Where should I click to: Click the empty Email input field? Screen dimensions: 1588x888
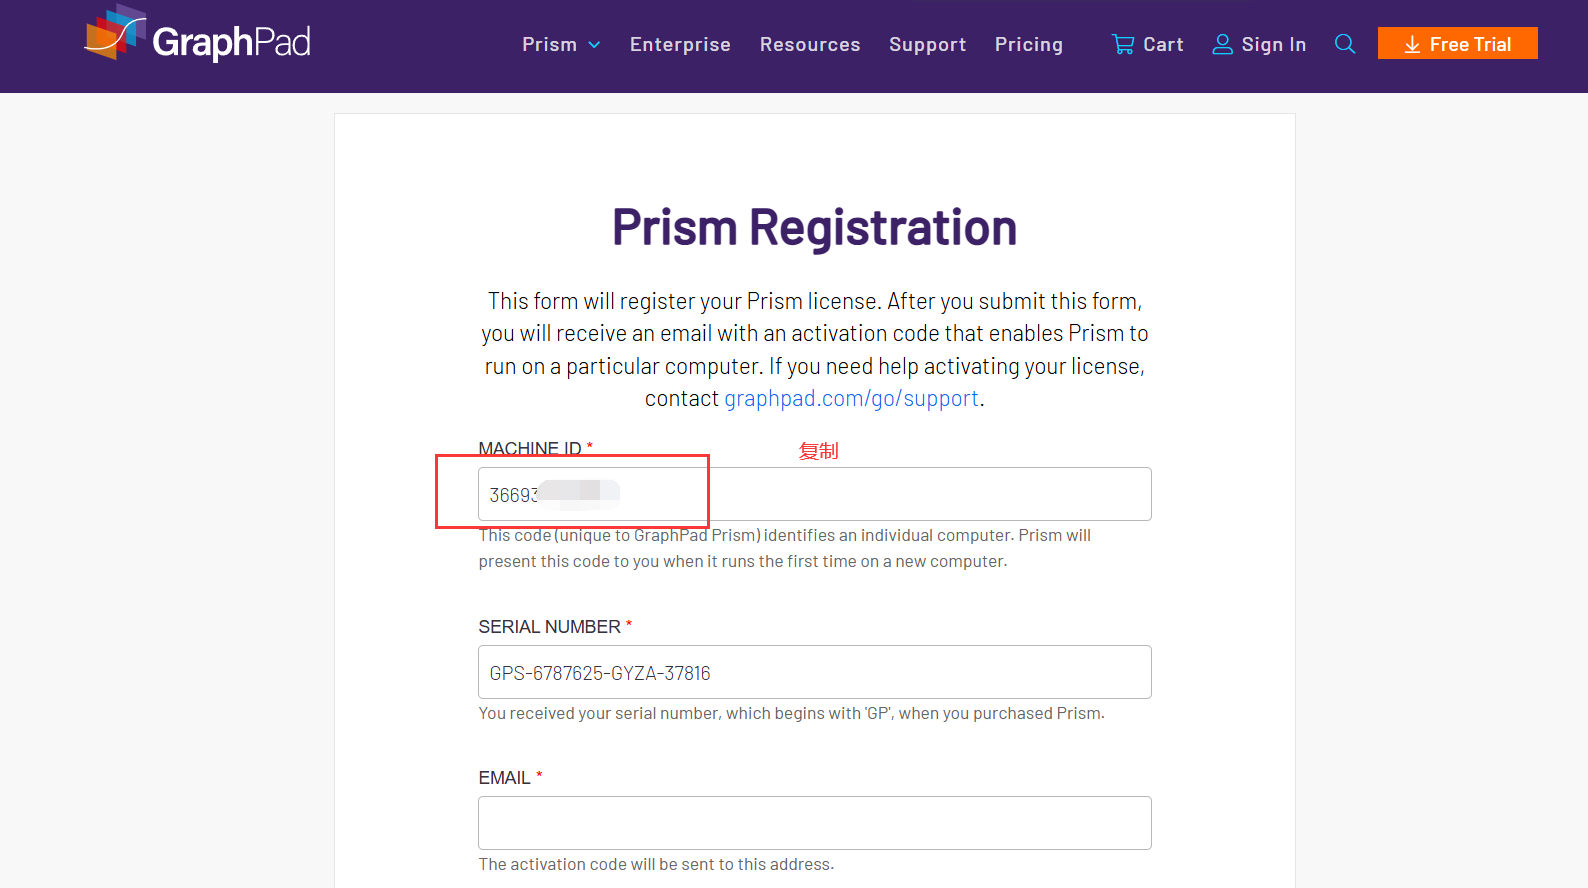point(814,823)
